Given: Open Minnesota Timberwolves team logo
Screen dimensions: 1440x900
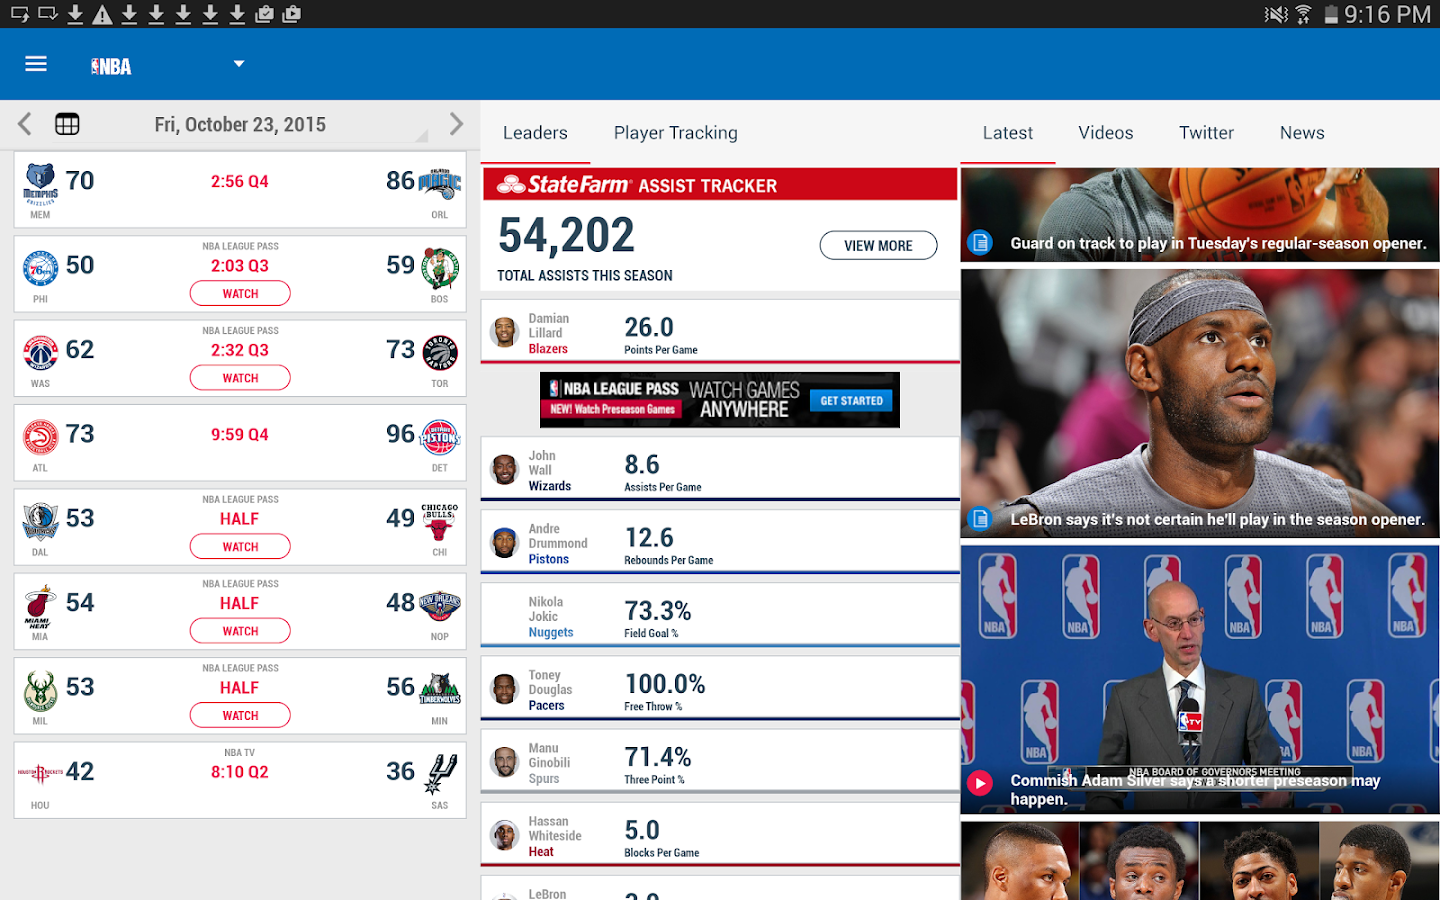Looking at the screenshot, I should 439,689.
